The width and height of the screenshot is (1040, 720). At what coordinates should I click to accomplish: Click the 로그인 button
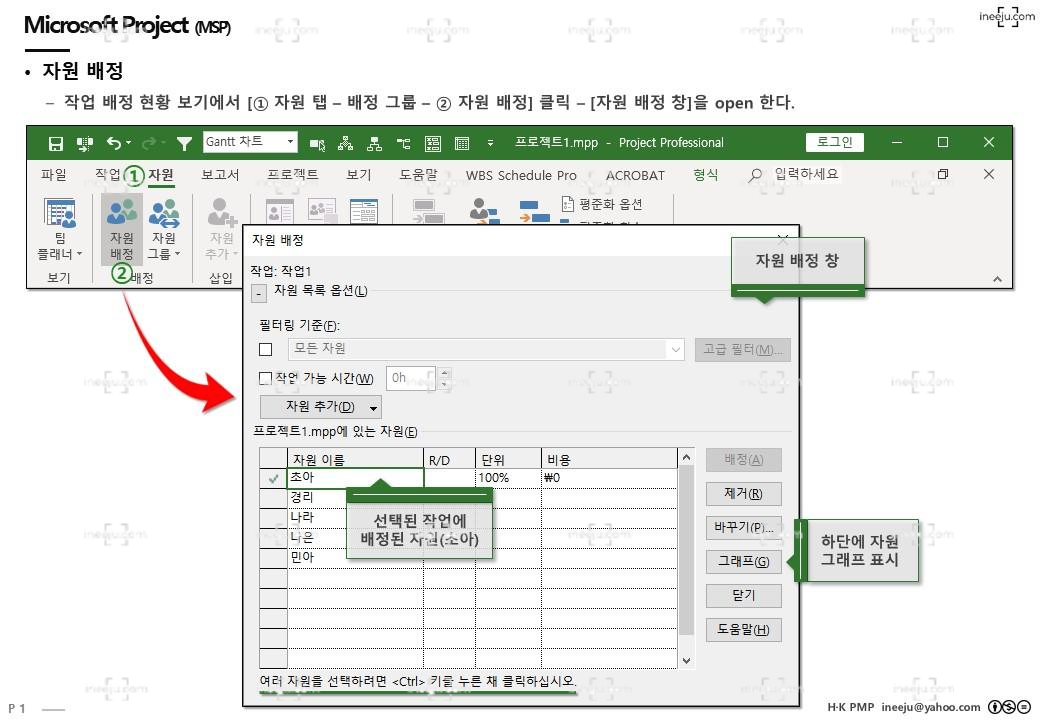click(x=834, y=142)
